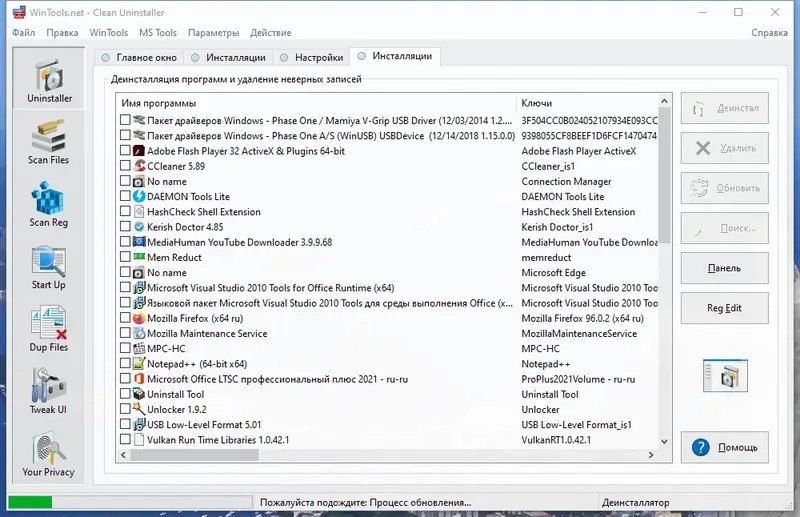Click the list's scroll up arrow

click(x=664, y=101)
